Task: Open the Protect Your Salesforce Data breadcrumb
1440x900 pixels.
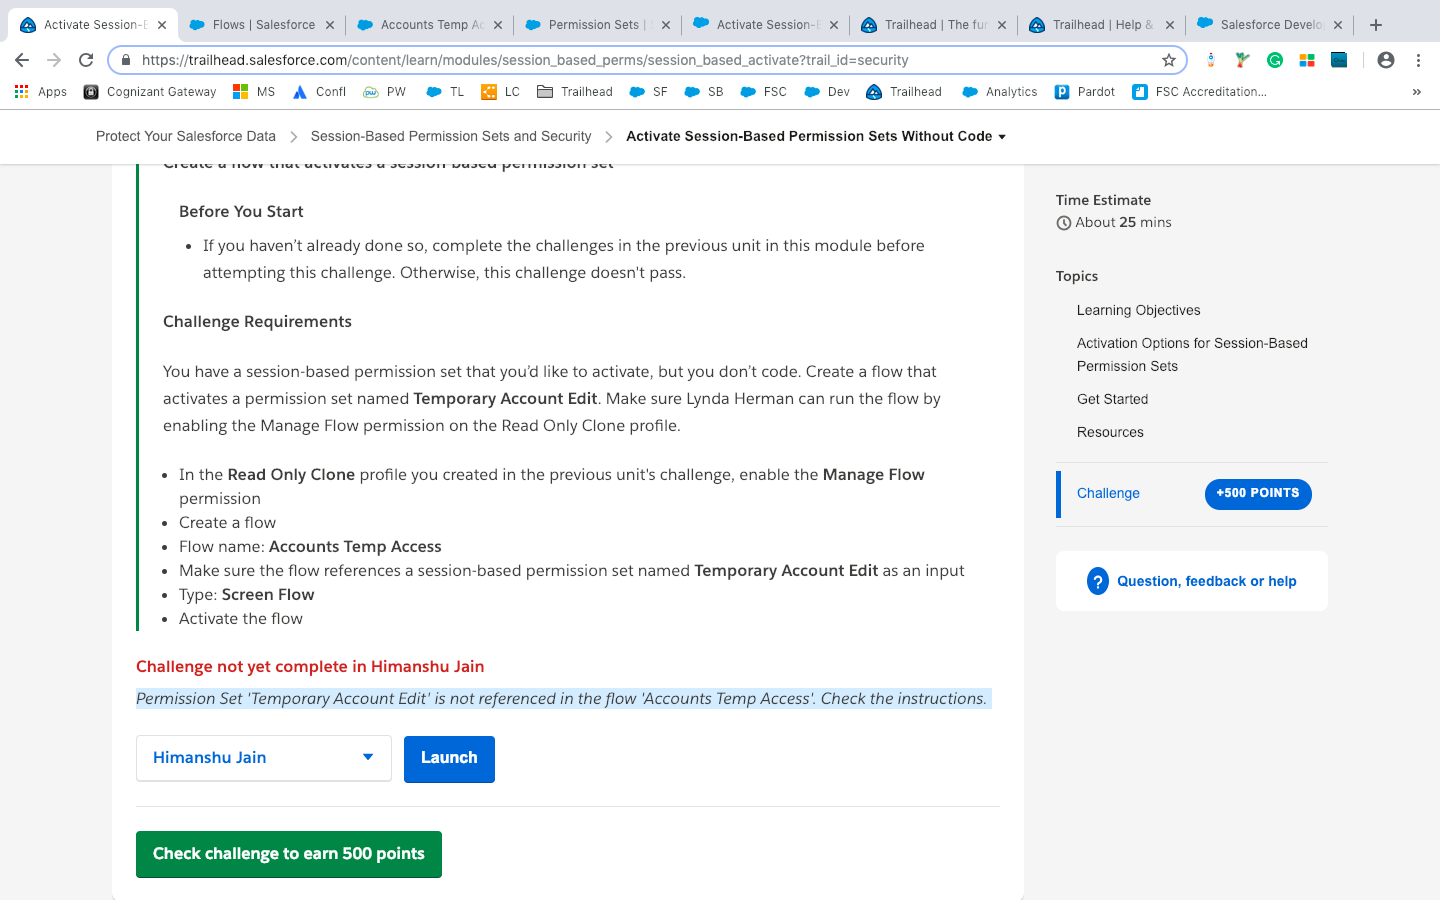Action: [x=186, y=136]
